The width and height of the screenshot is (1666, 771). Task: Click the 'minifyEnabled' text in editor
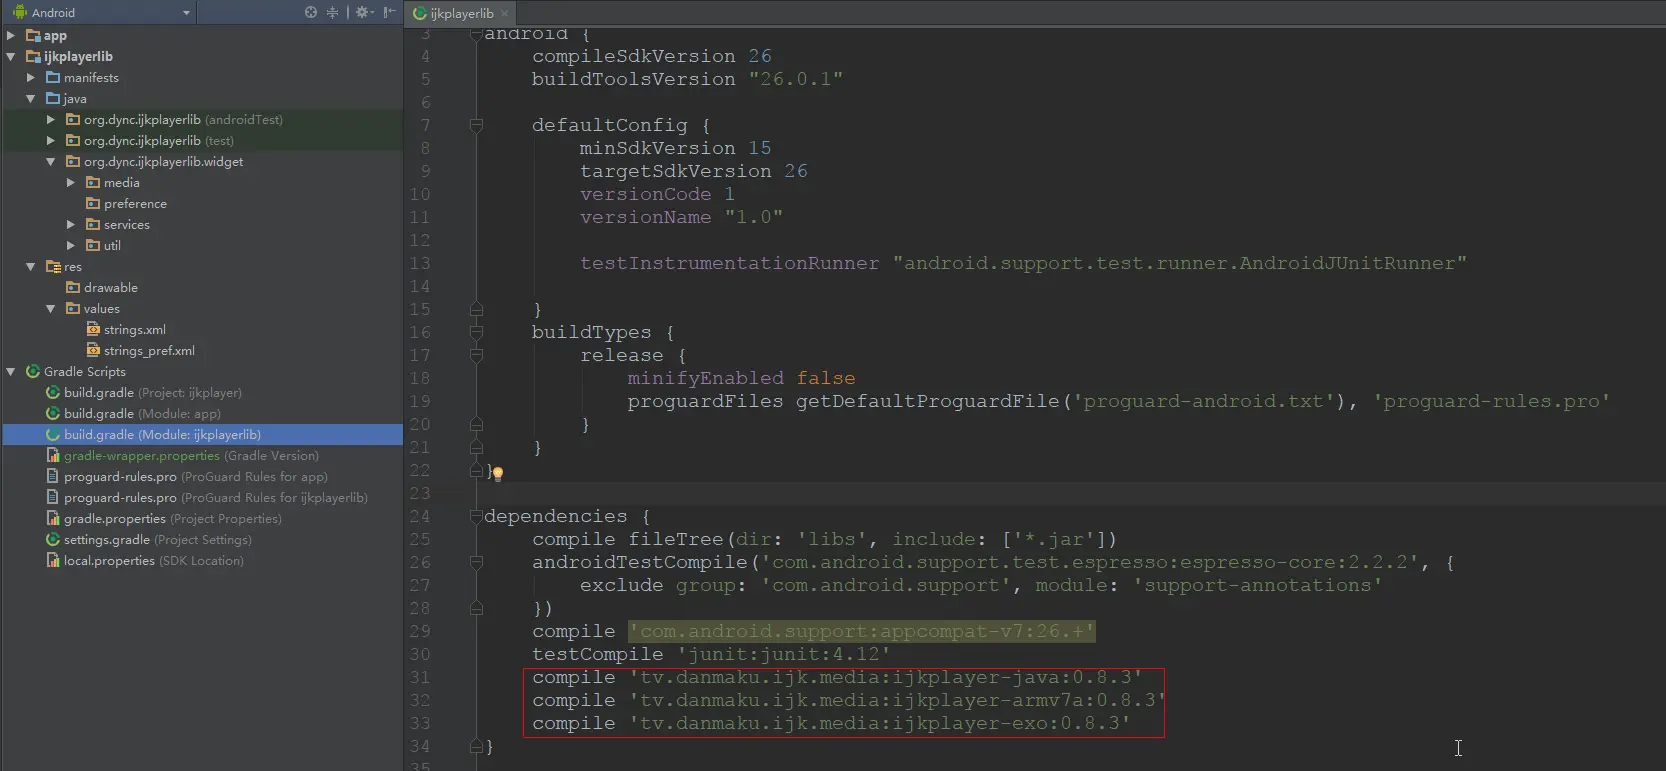click(x=706, y=378)
